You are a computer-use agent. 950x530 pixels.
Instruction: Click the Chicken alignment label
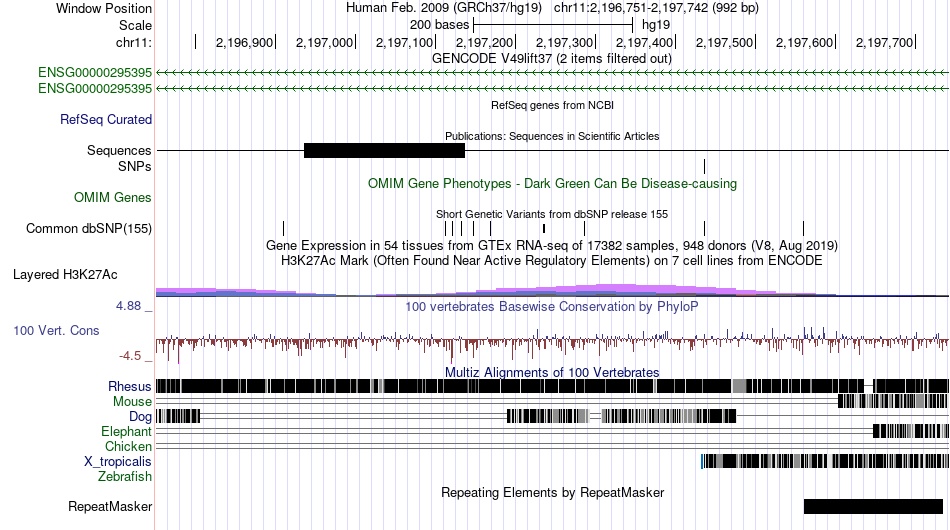click(128, 446)
